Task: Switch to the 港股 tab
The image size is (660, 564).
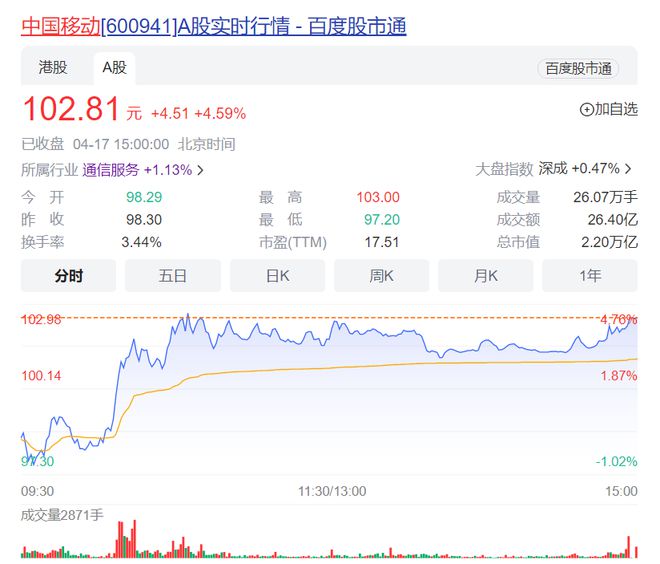Action: (x=53, y=67)
